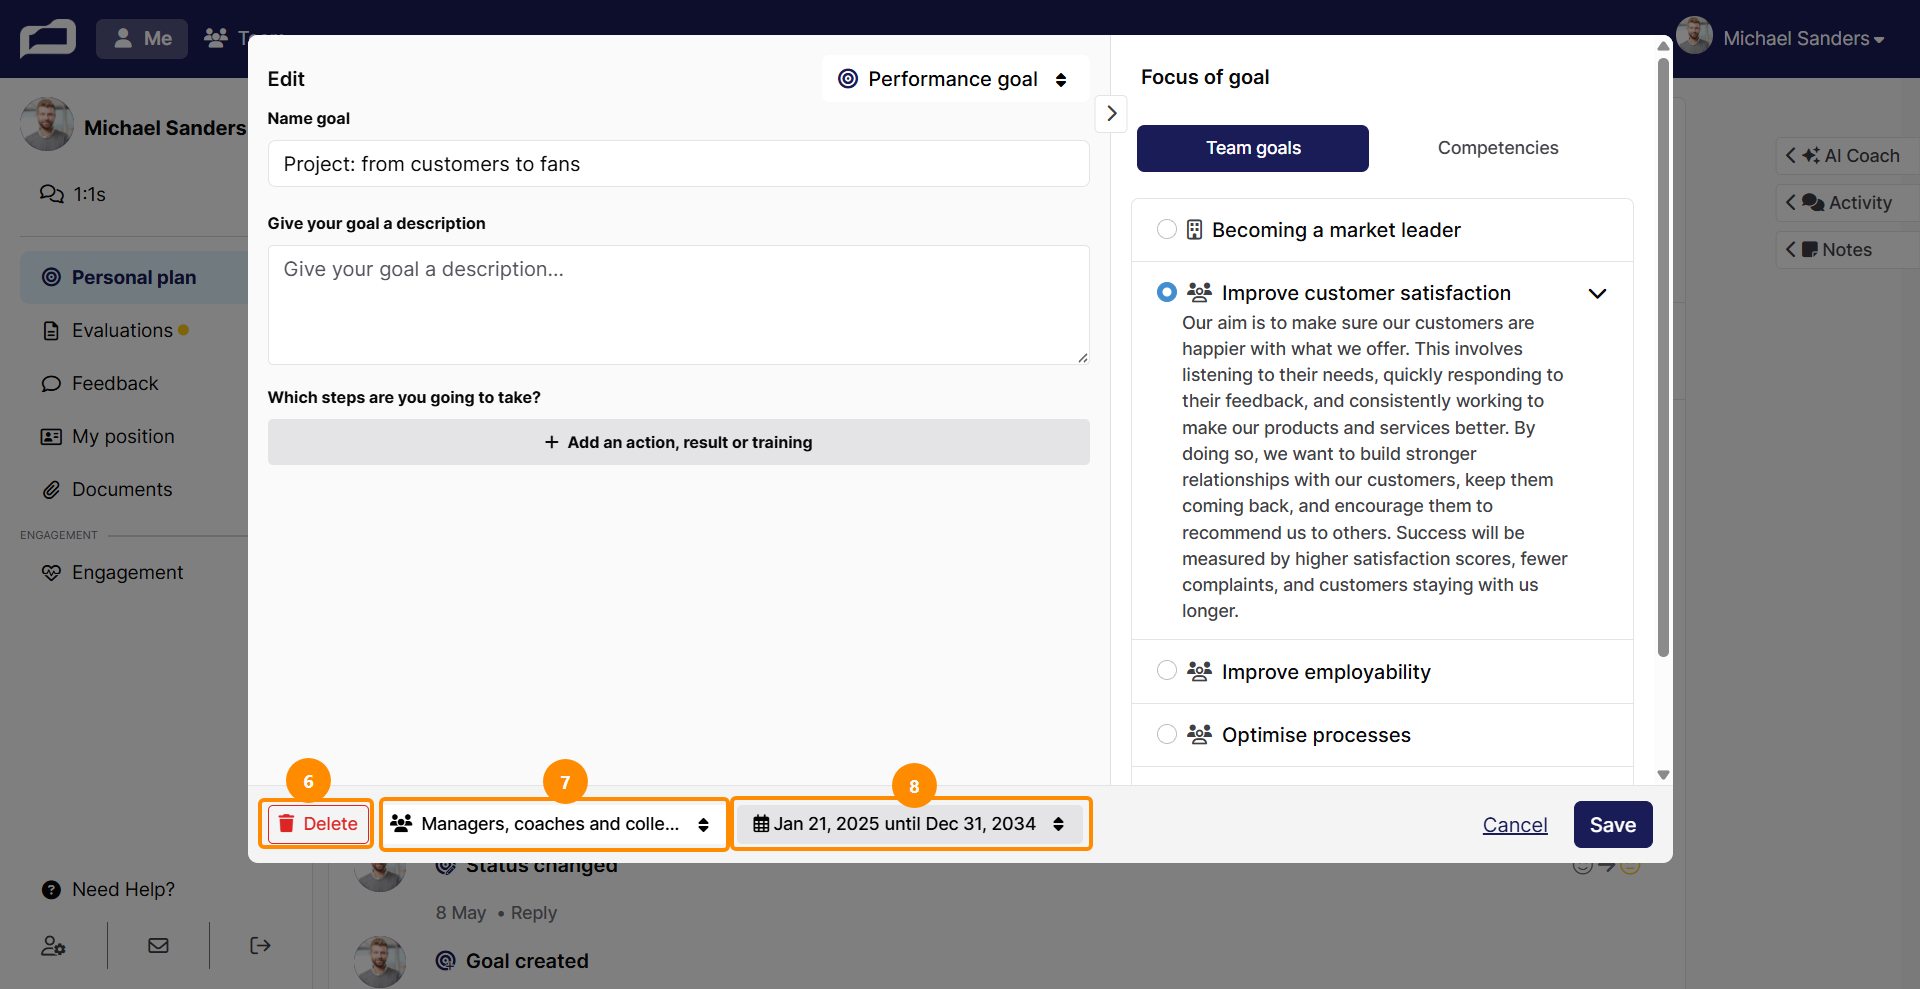This screenshot has height=989, width=1920.
Task: Click the people icon in visibility selector
Action: [x=401, y=823]
